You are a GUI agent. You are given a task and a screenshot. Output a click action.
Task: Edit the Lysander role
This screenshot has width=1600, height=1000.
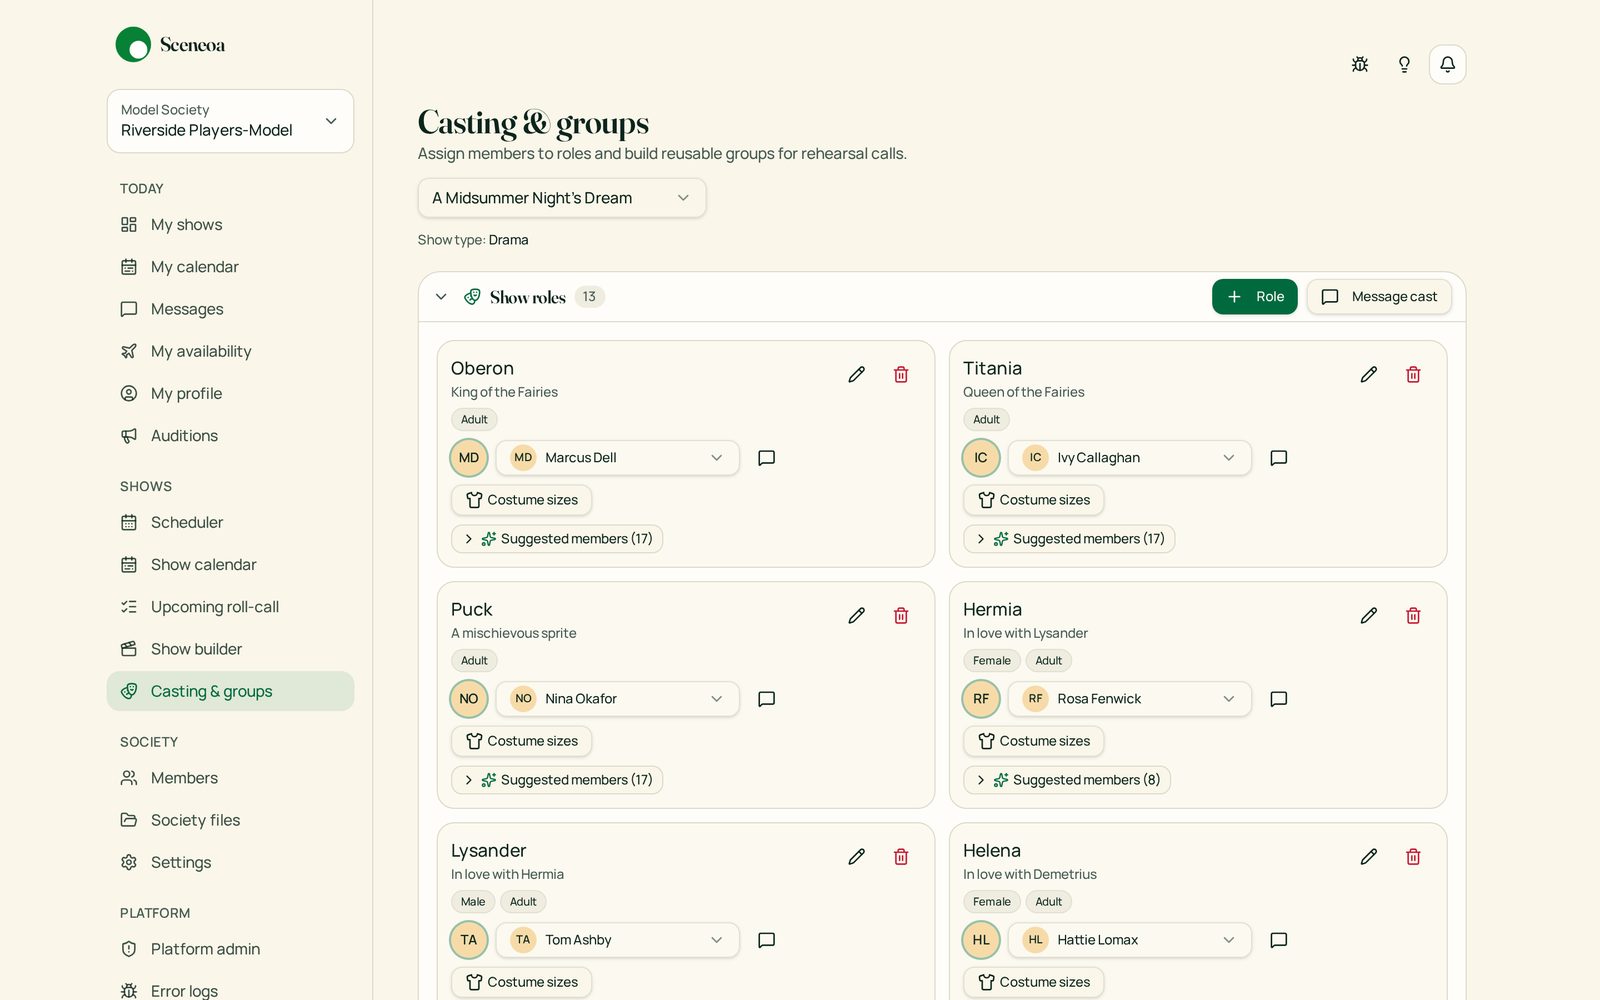(x=856, y=856)
